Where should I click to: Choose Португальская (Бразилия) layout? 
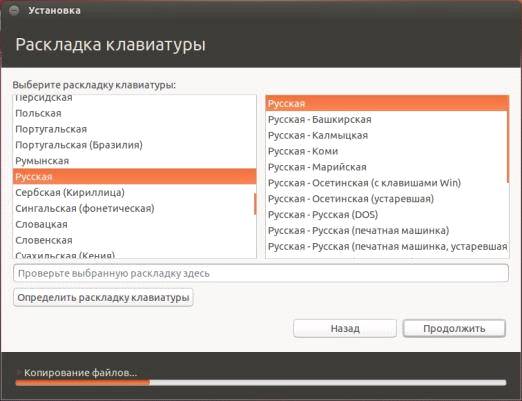click(x=134, y=145)
